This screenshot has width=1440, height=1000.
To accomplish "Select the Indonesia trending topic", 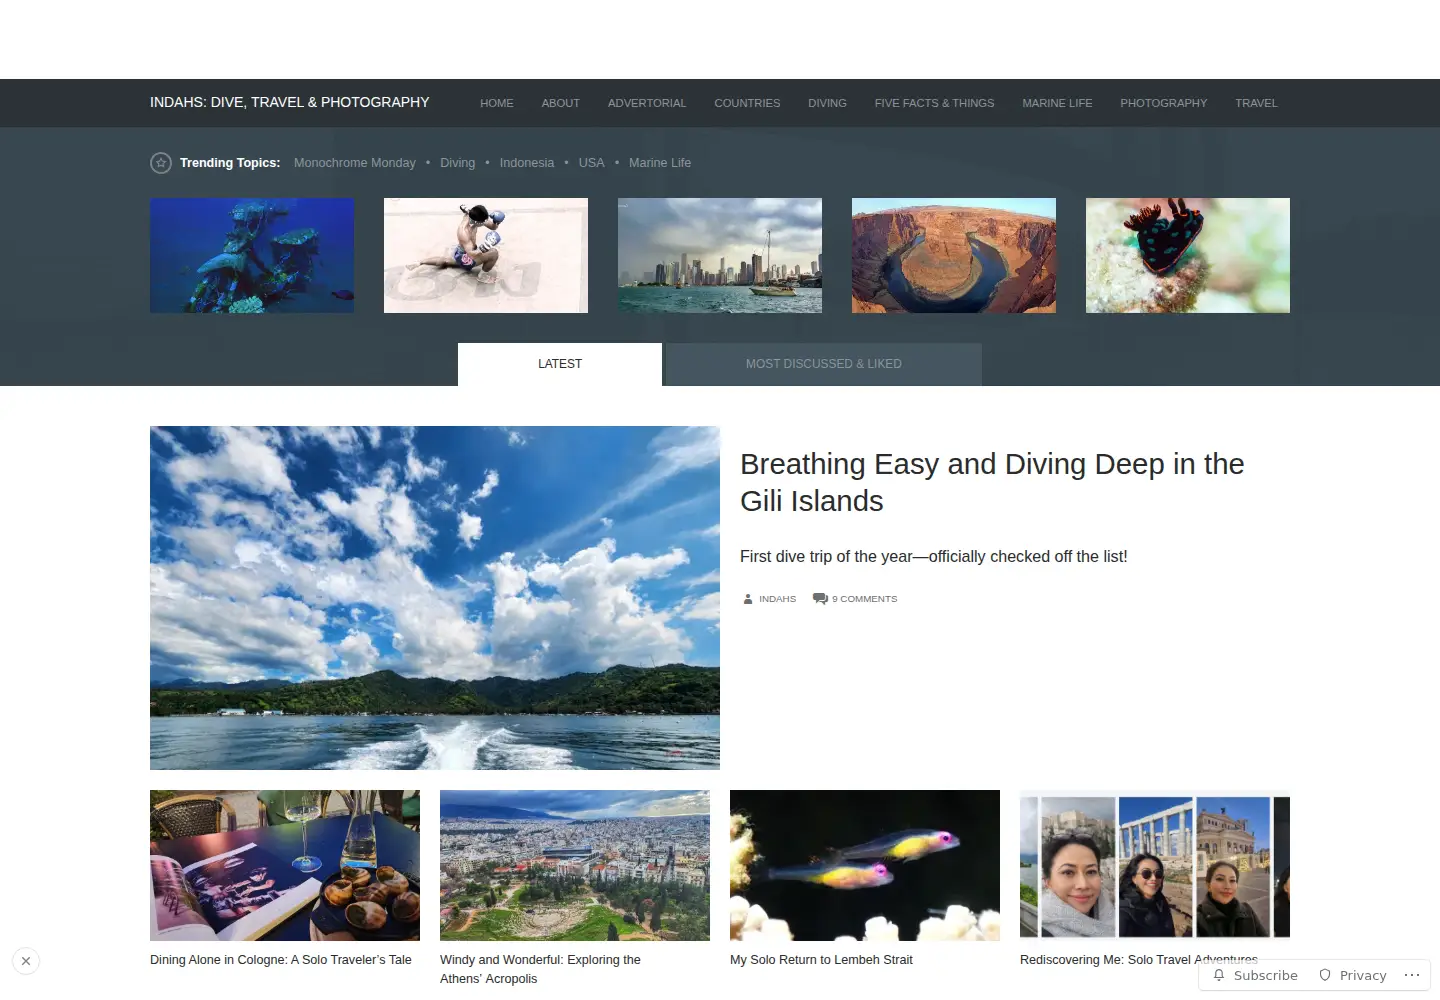I will (x=527, y=163).
